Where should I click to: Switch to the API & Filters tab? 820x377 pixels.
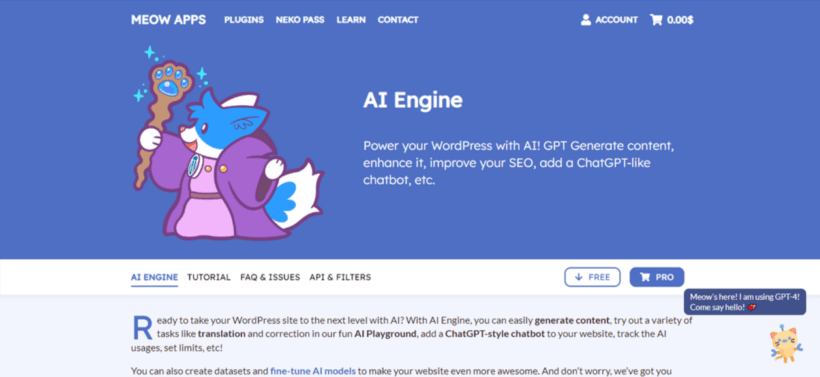(340, 277)
